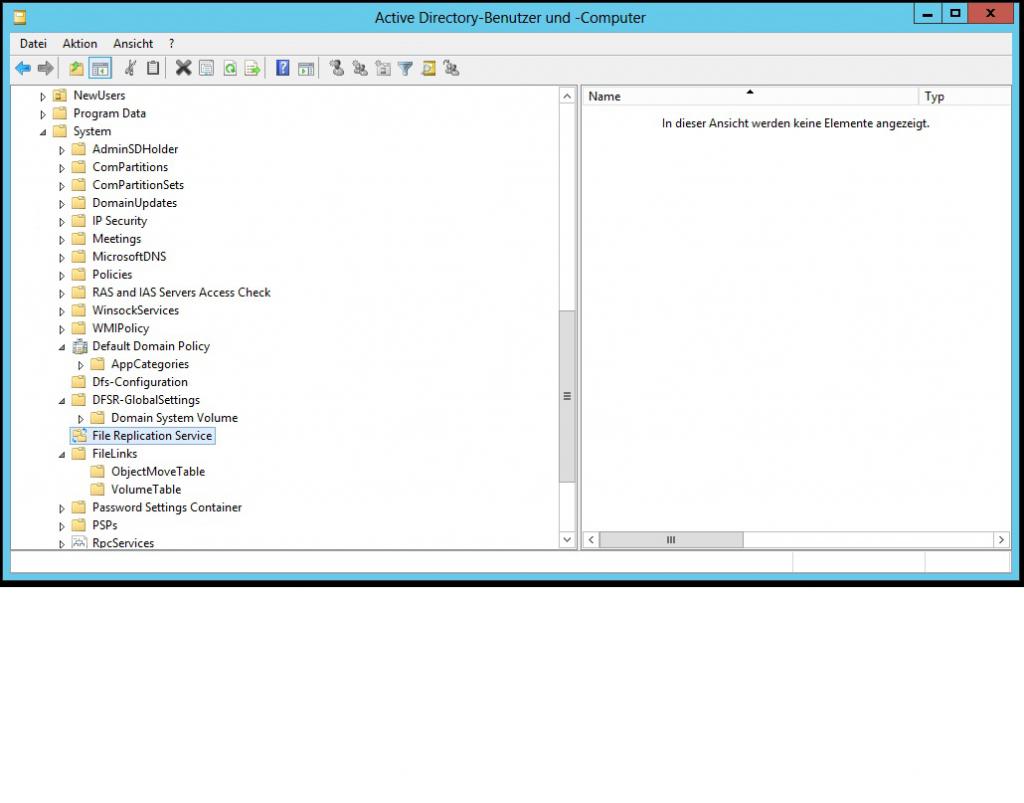
Task: Click the results pane horizontal scrollbar thumb
Action: (x=671, y=540)
